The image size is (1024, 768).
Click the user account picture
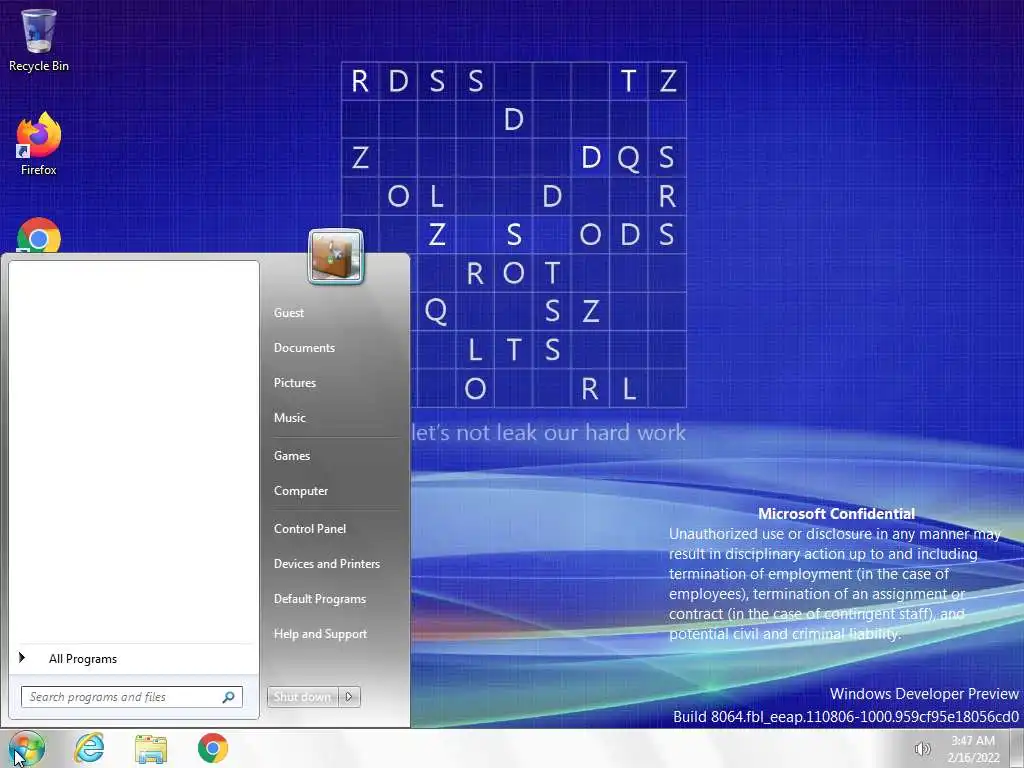click(x=336, y=256)
